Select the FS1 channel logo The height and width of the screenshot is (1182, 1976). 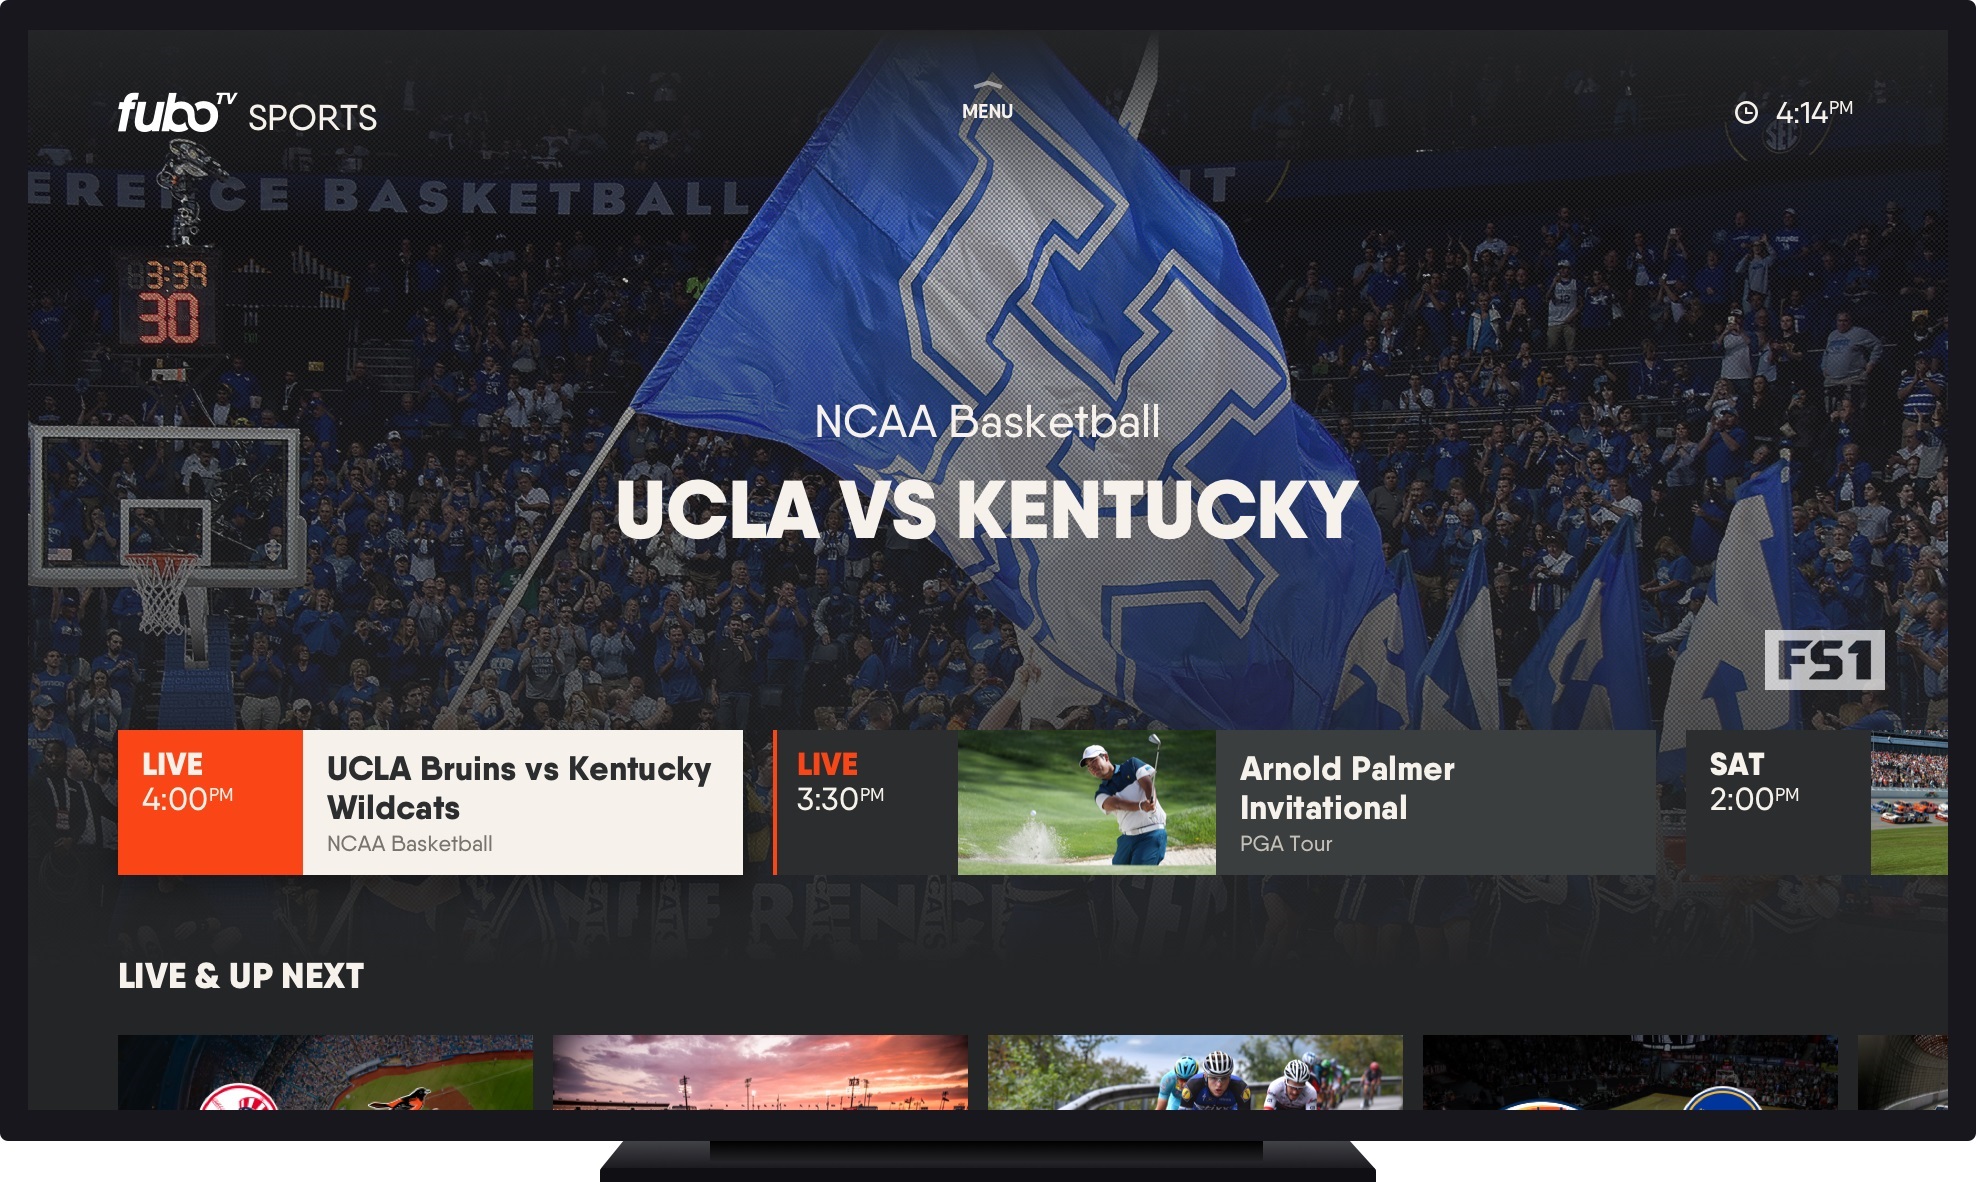pos(1824,660)
